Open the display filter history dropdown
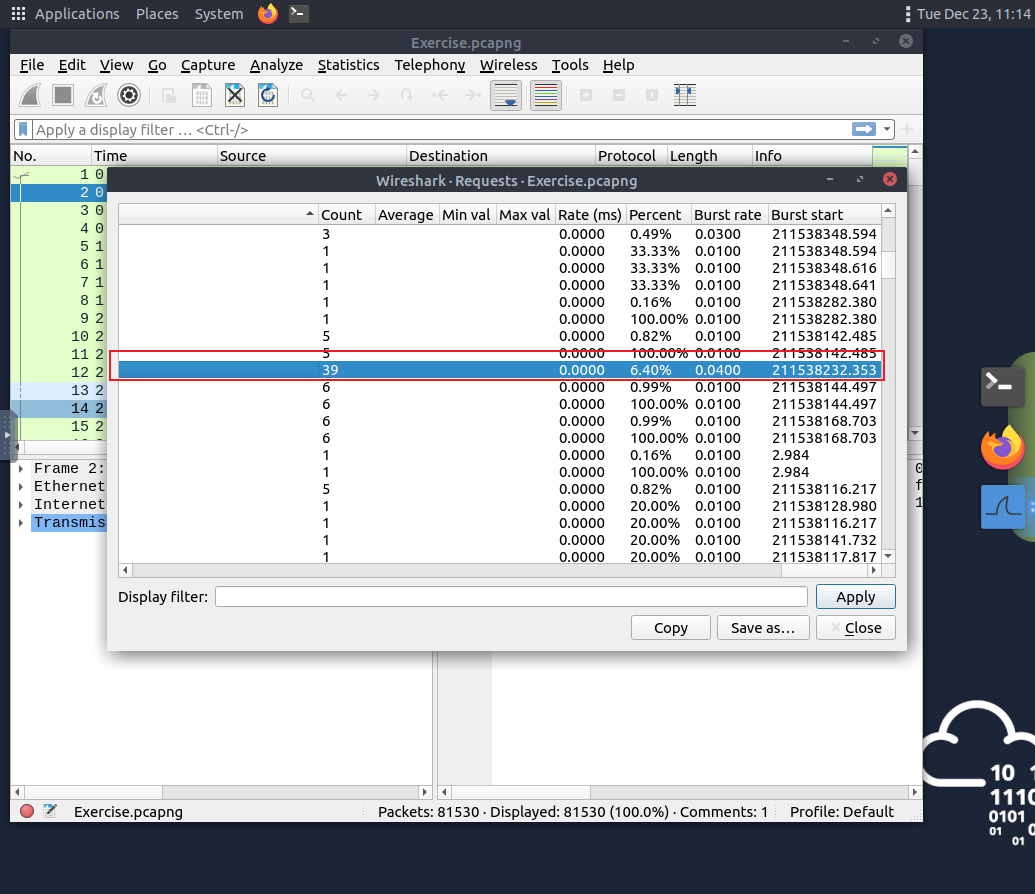This screenshot has height=894, width=1035. [886, 129]
